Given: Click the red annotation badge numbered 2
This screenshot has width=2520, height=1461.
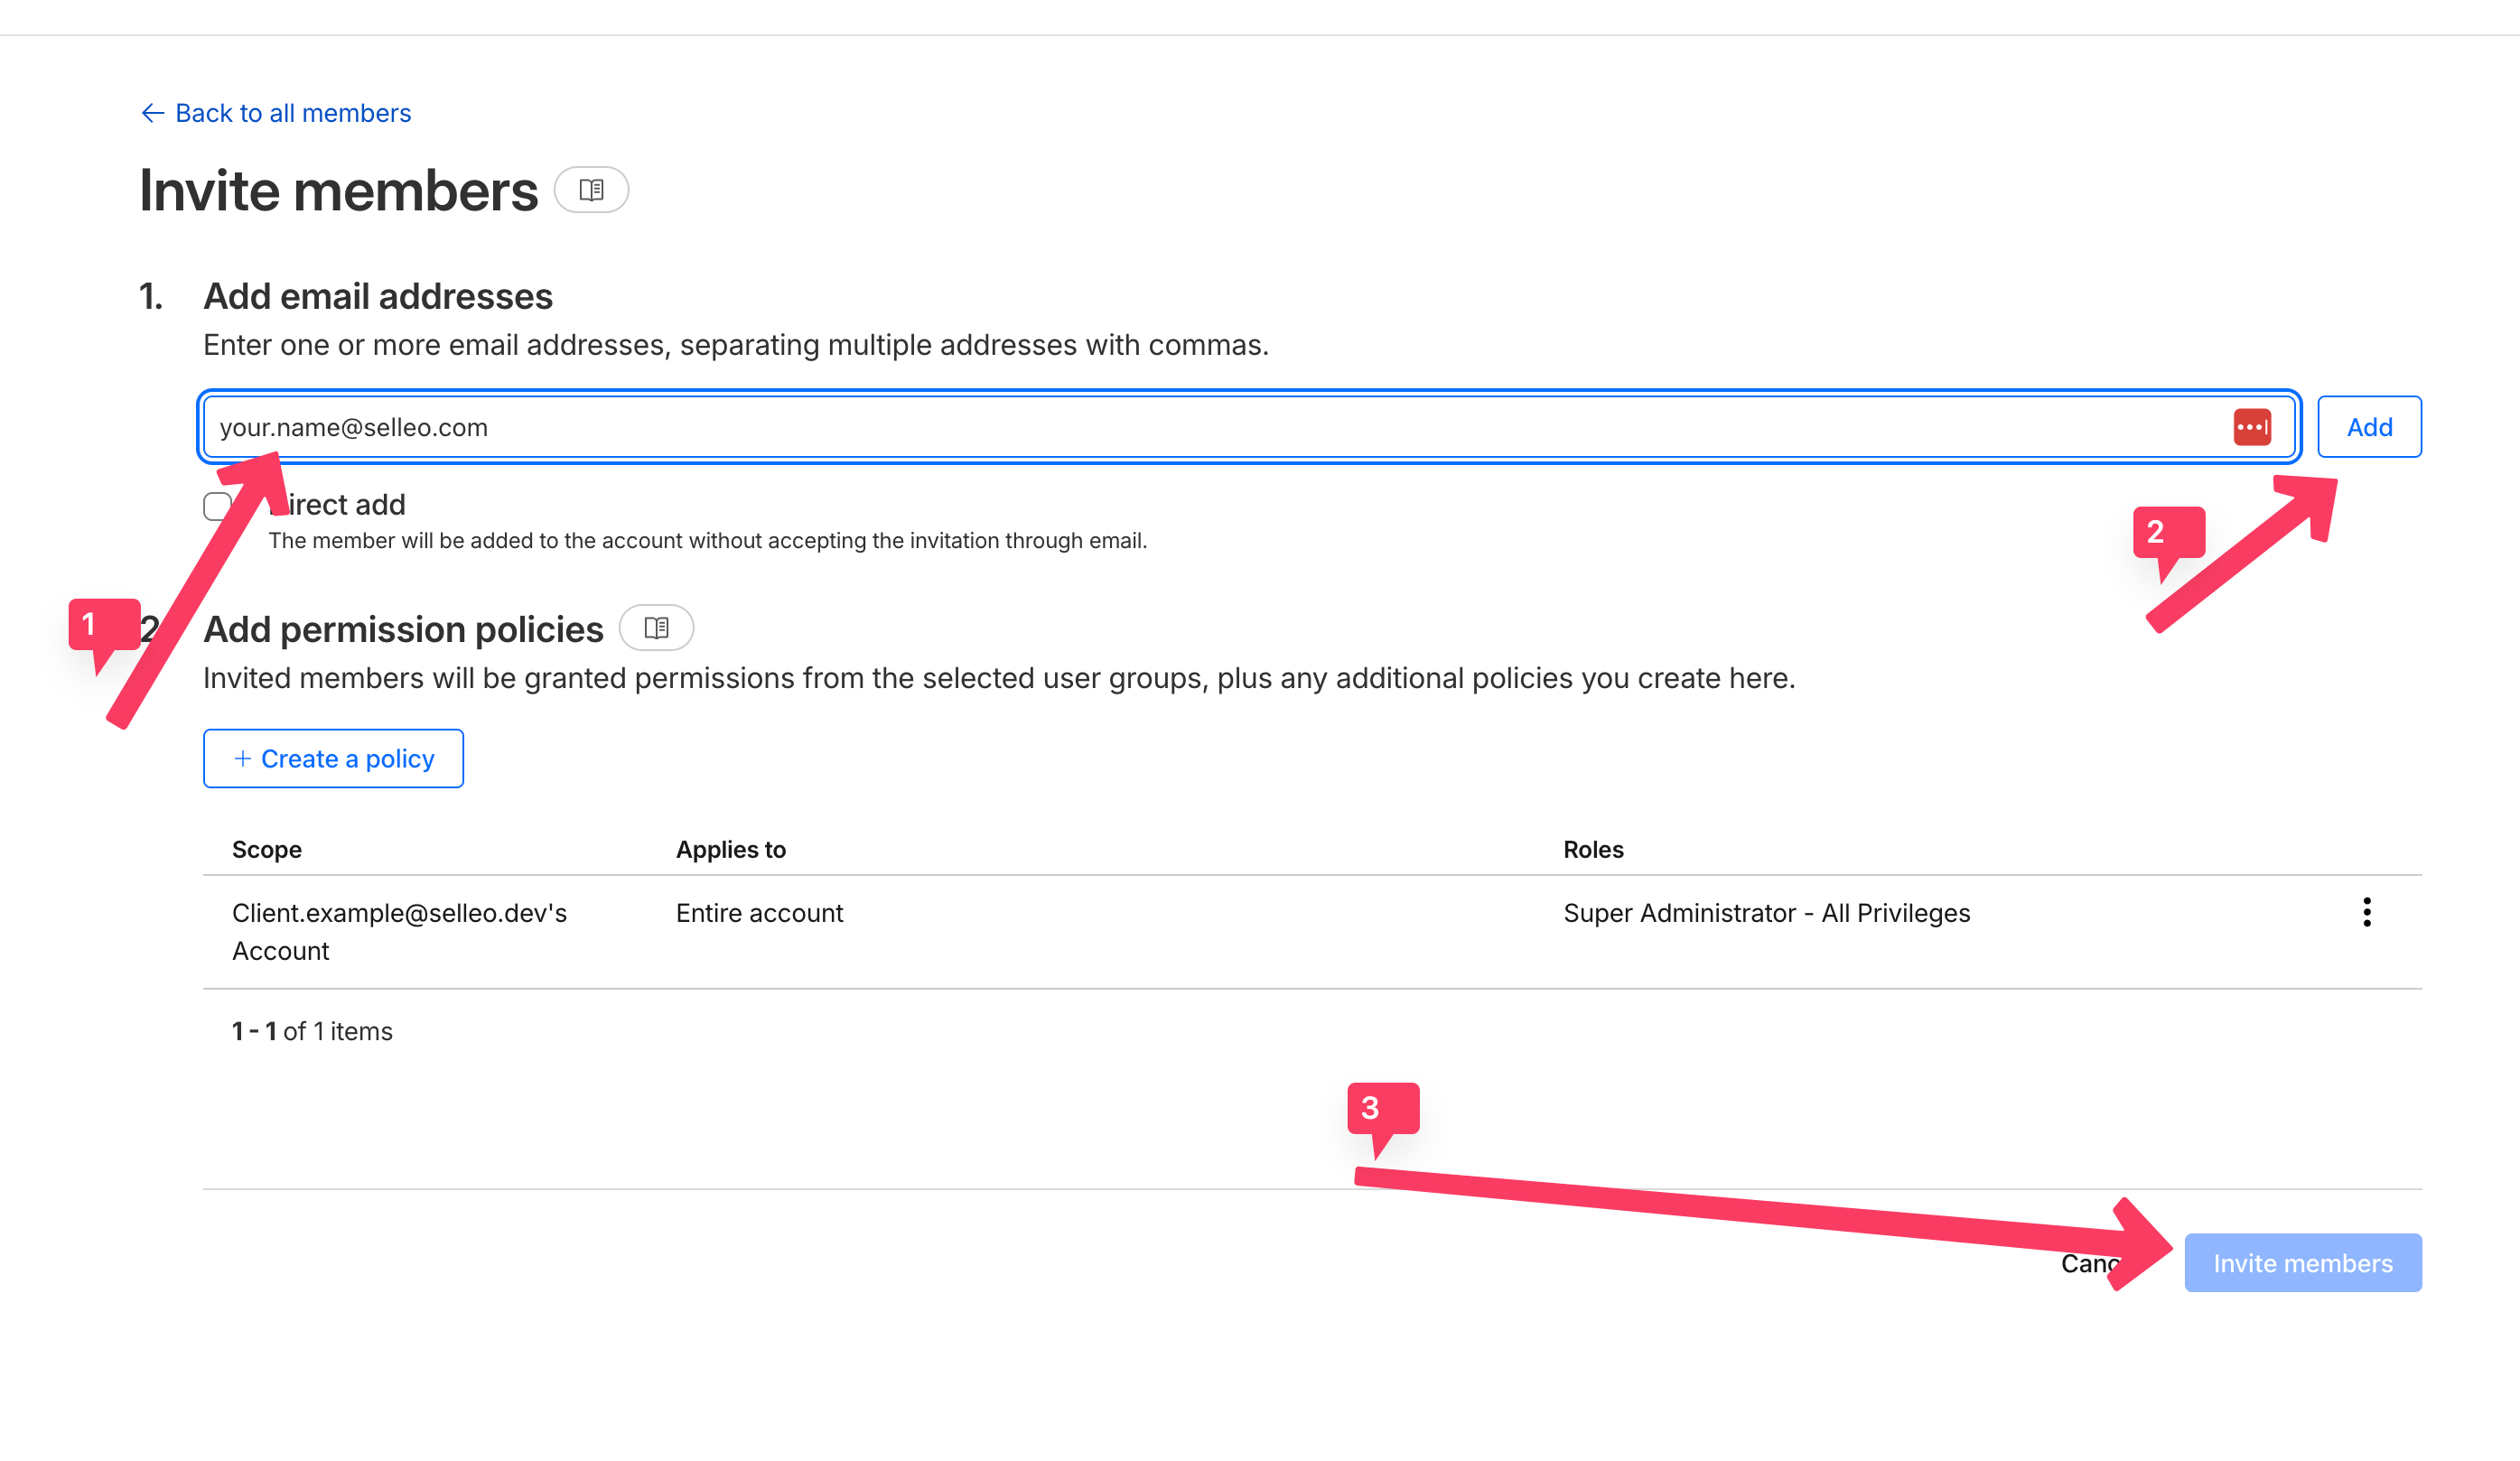Looking at the screenshot, I should pyautogui.click(x=2168, y=533).
